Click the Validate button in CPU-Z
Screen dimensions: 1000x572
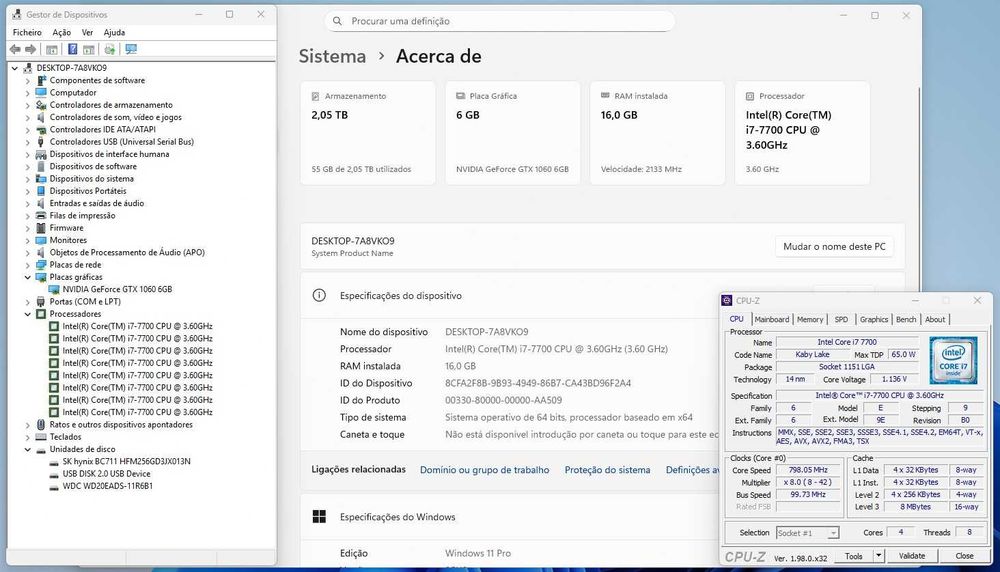tap(911, 556)
